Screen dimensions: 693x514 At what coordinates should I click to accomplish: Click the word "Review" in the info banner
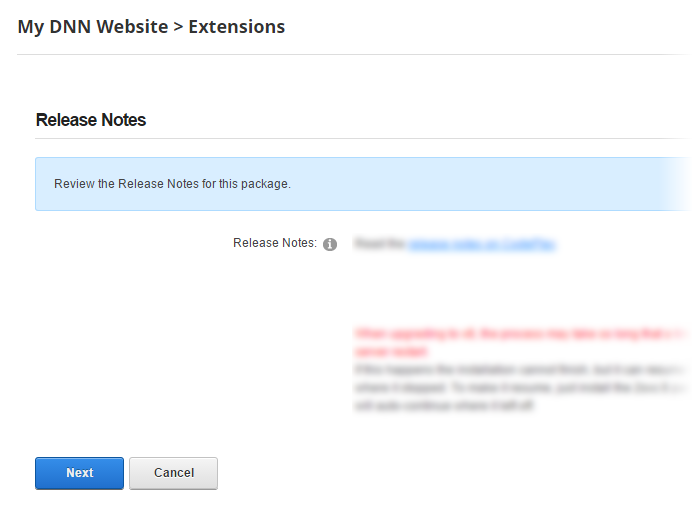[x=74, y=184]
